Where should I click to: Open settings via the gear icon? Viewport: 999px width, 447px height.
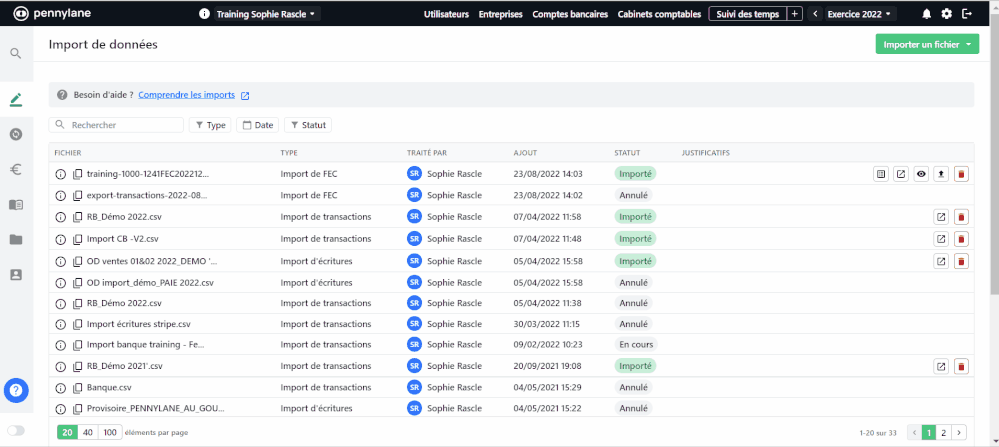click(x=946, y=14)
